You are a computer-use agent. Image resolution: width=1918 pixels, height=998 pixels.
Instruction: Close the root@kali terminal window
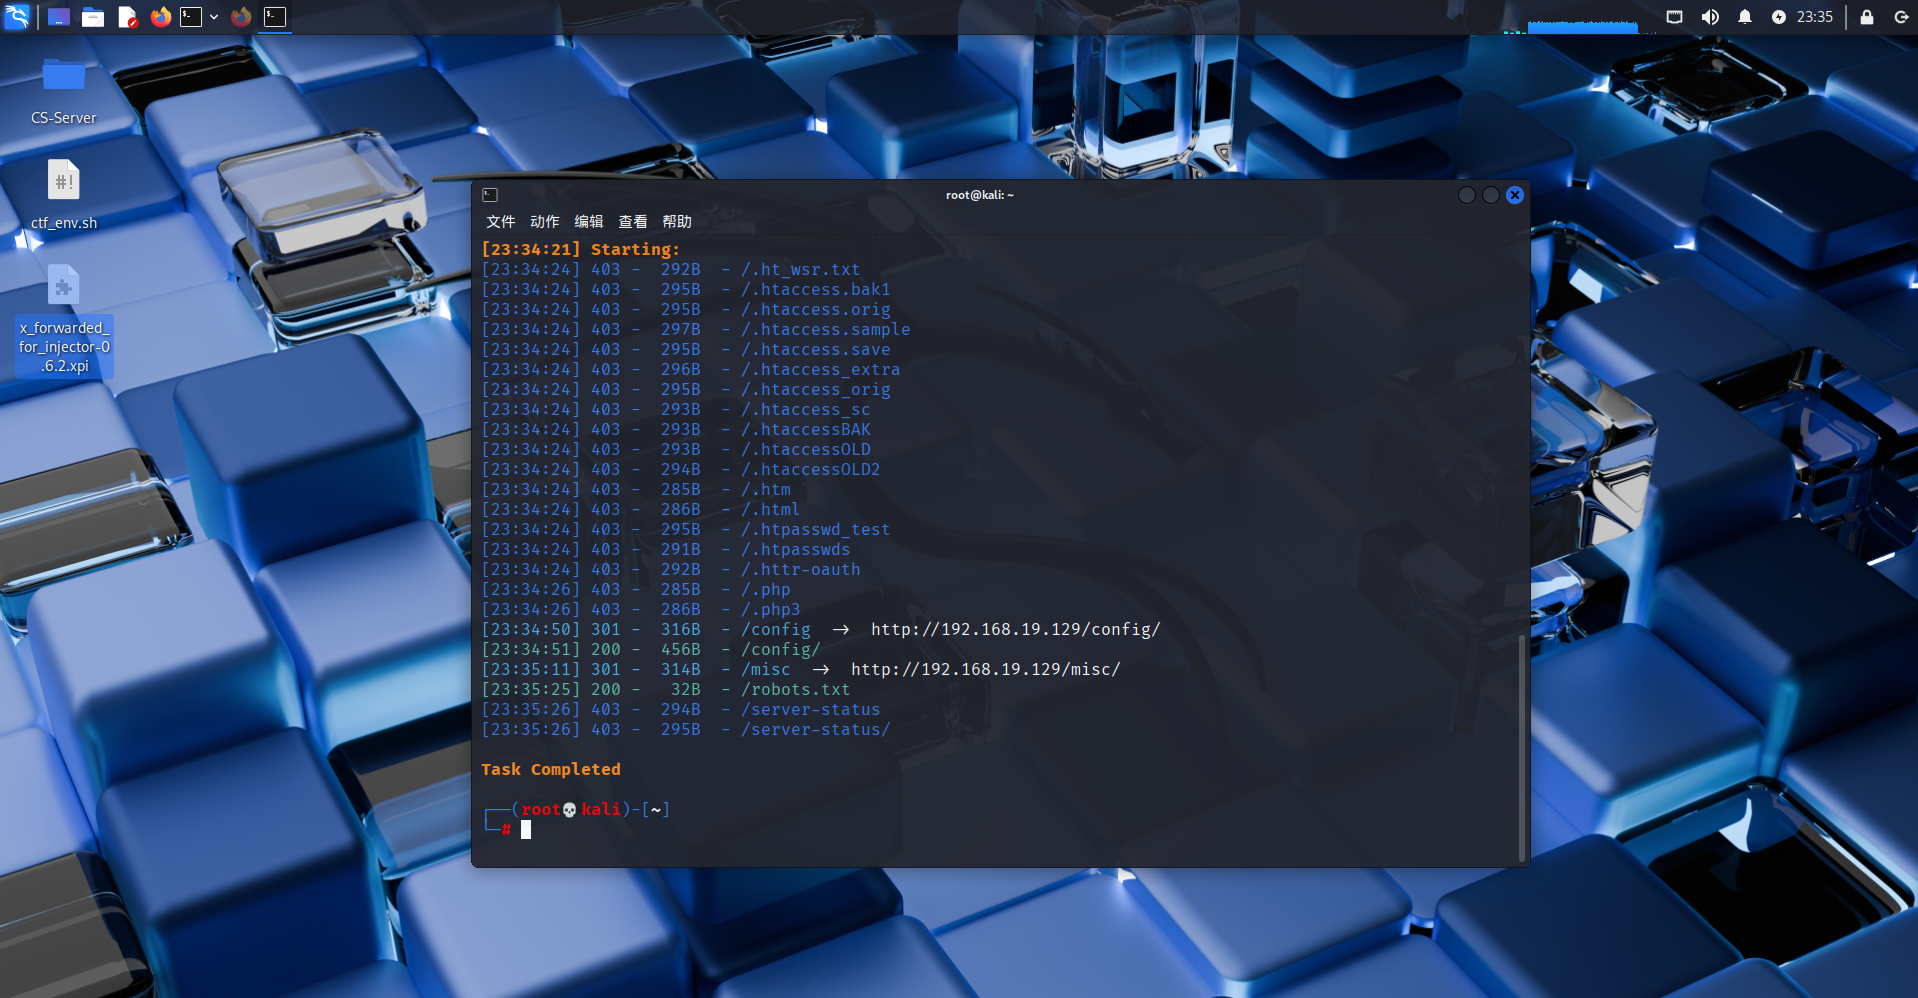point(1515,195)
